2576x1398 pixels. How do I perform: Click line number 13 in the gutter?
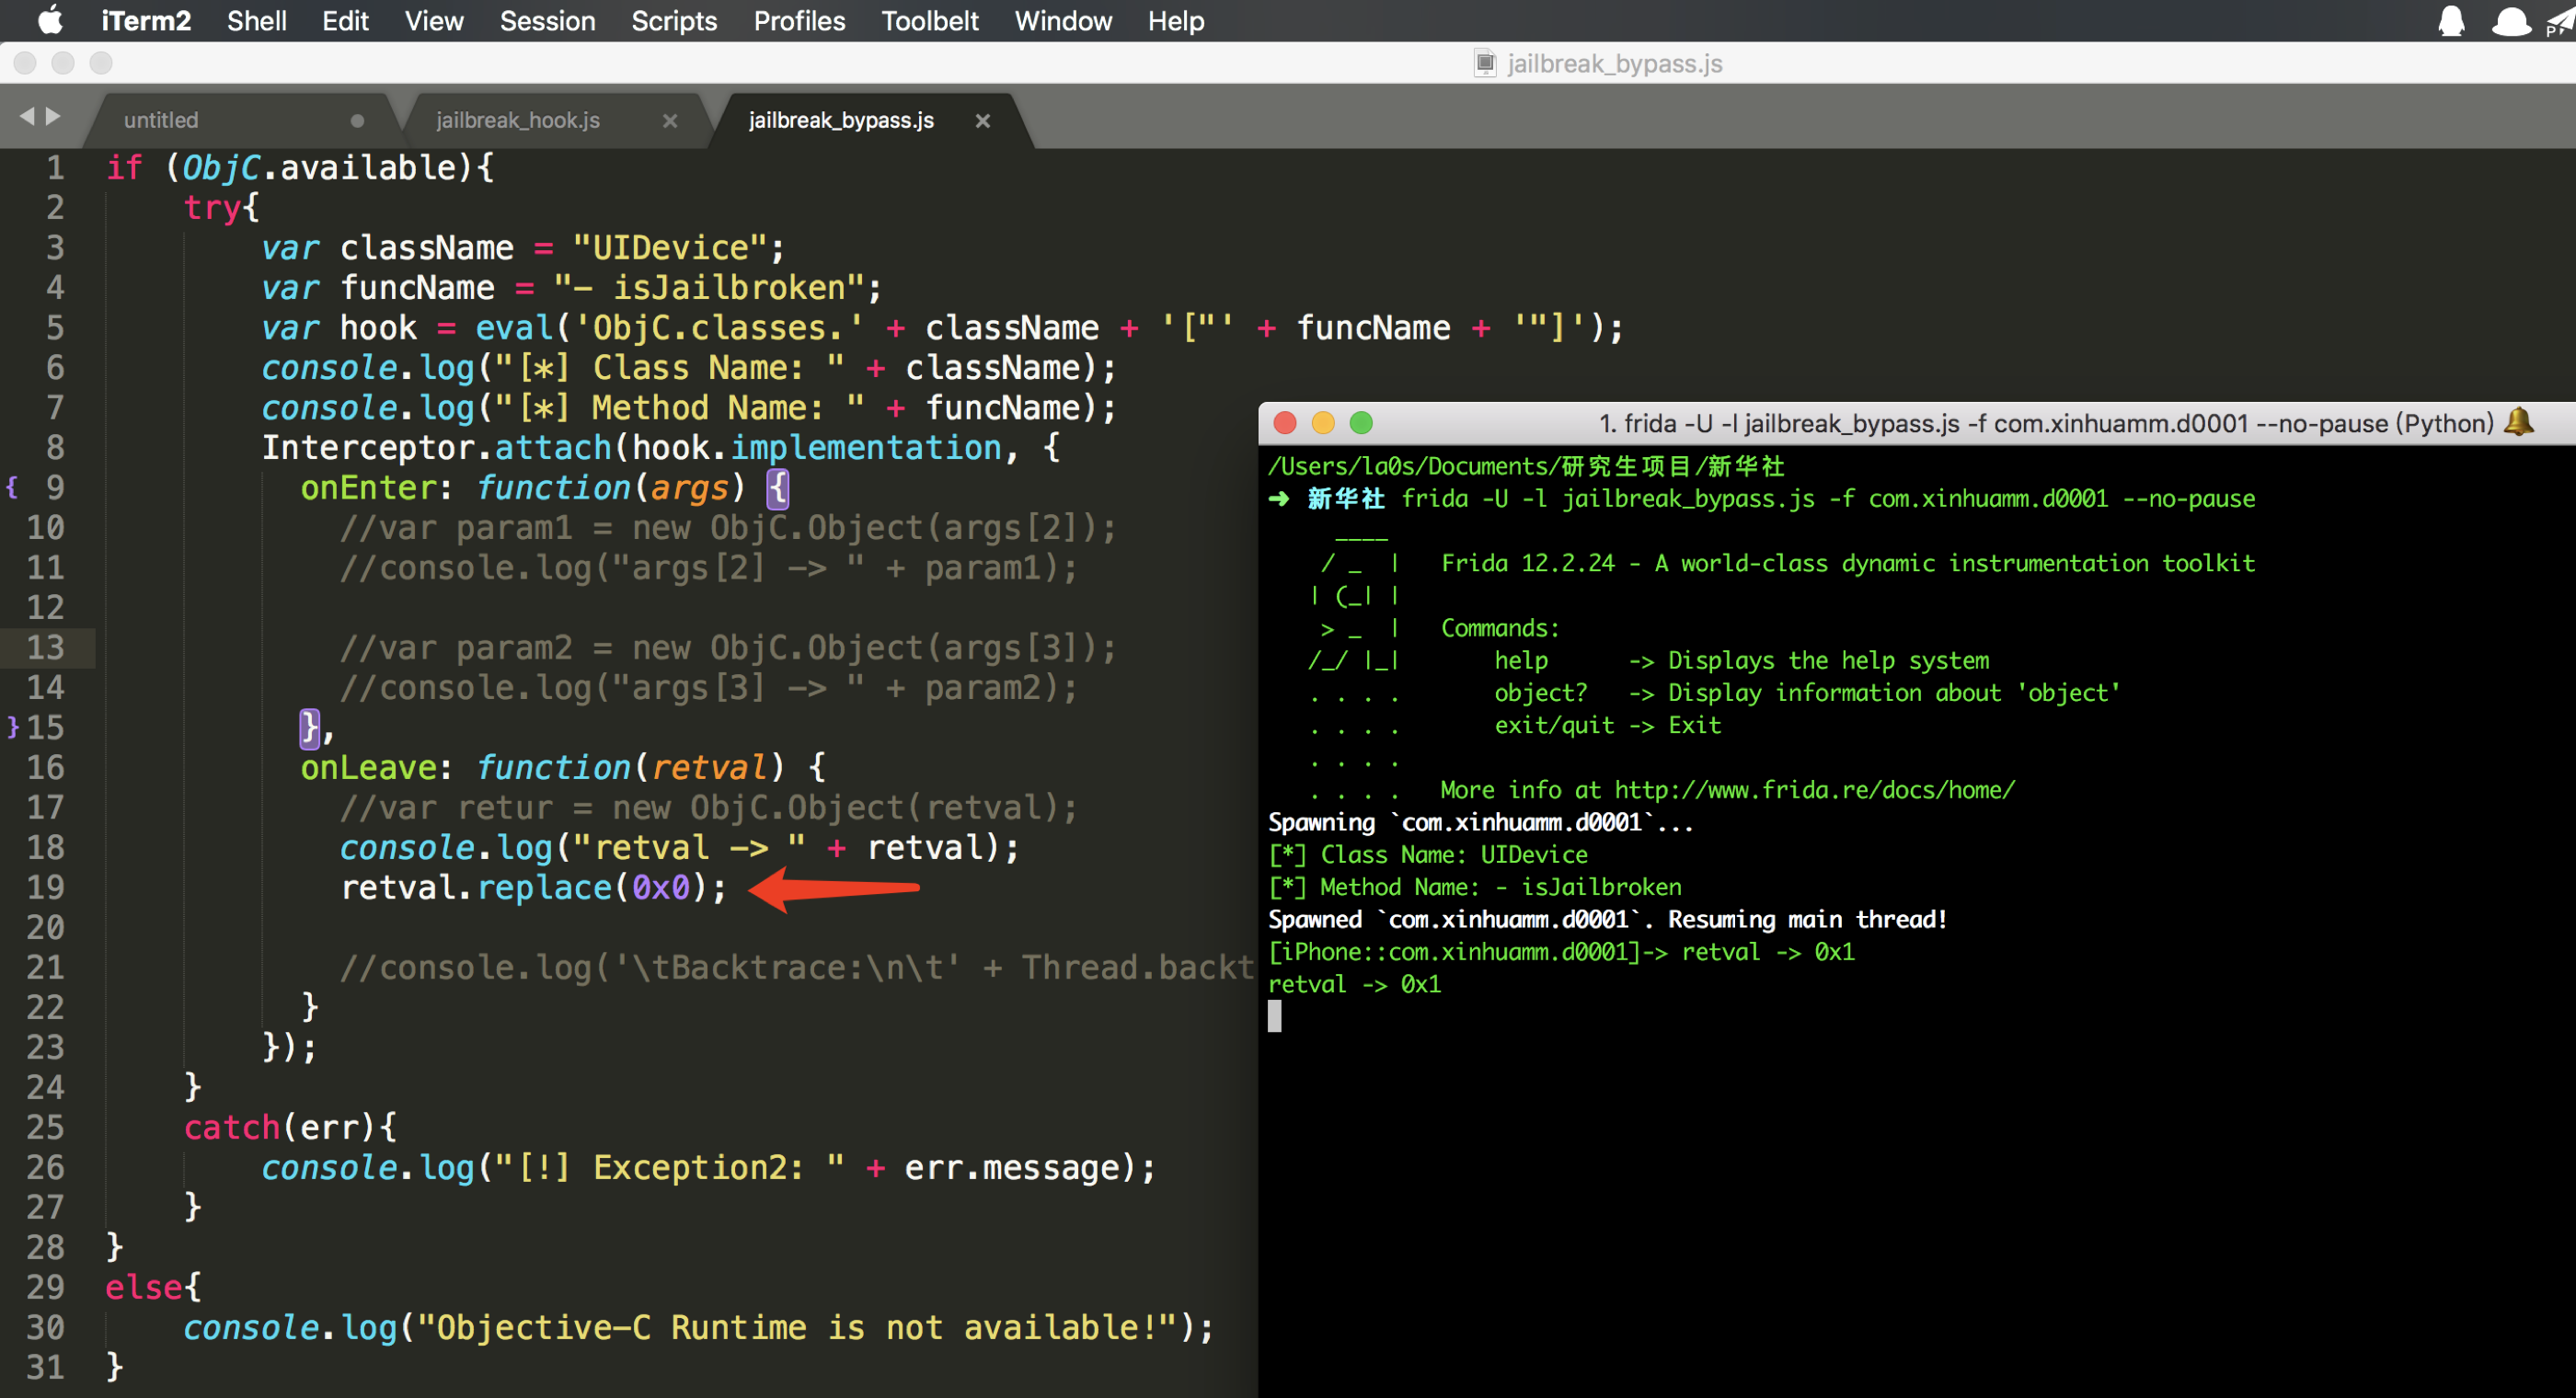click(x=46, y=647)
